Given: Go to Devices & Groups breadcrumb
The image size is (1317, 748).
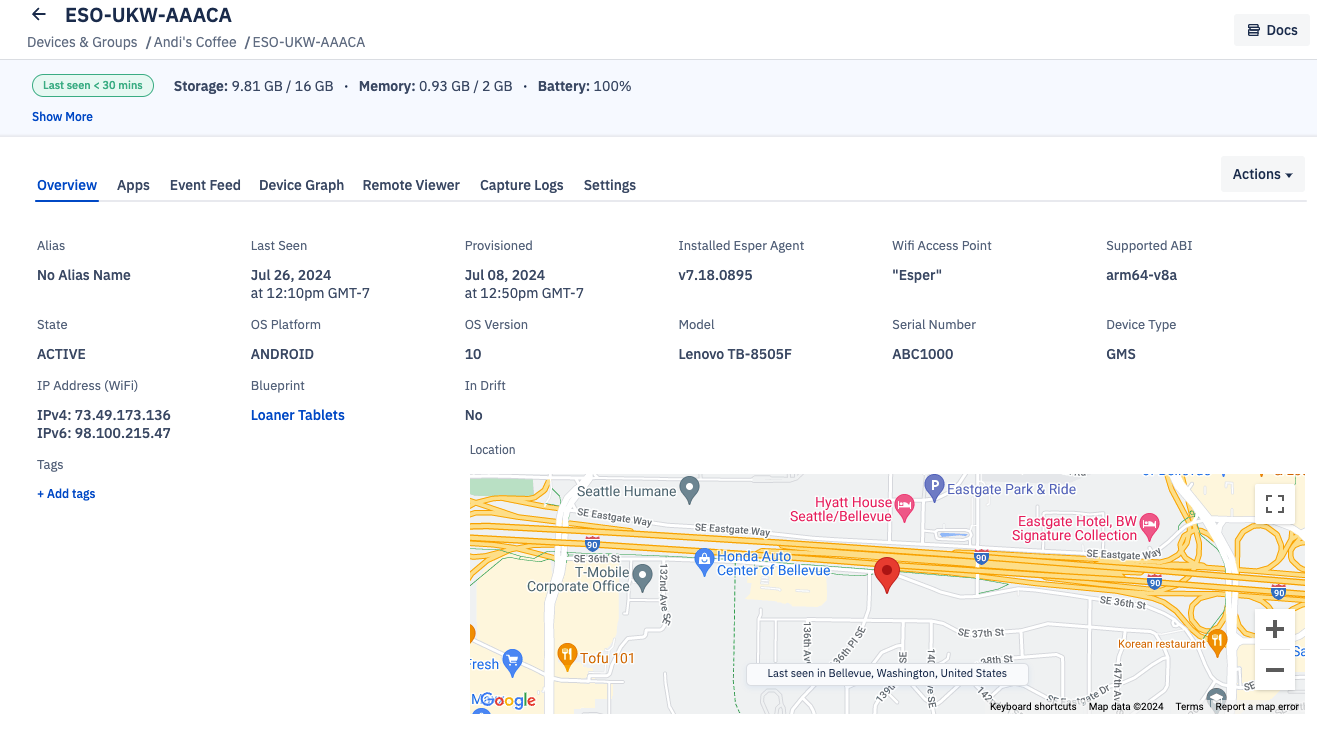Looking at the screenshot, I should pyautogui.click(x=82, y=42).
